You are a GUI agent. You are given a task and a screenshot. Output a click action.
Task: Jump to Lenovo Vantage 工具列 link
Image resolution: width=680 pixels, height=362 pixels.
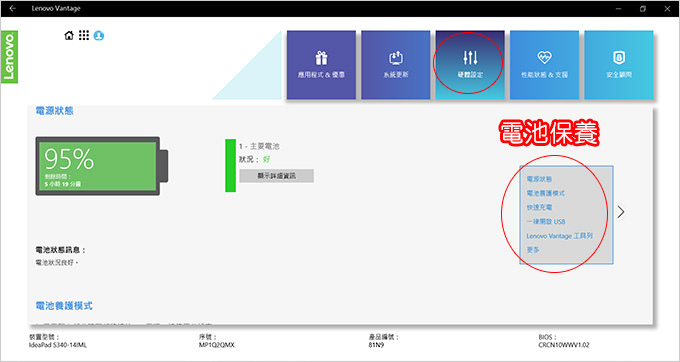coord(559,236)
